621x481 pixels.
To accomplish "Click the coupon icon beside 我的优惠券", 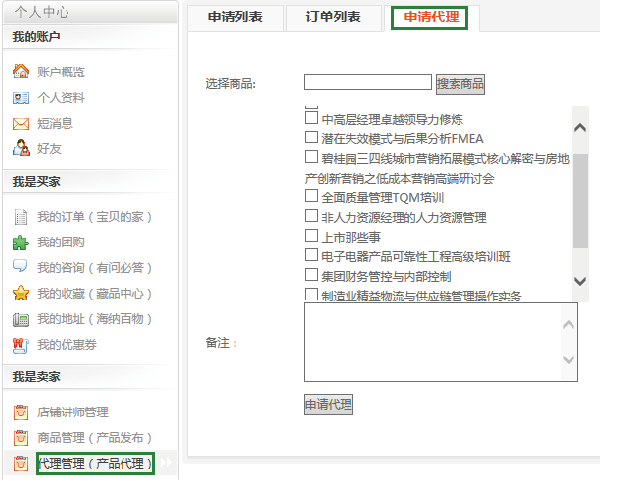I will (20, 345).
